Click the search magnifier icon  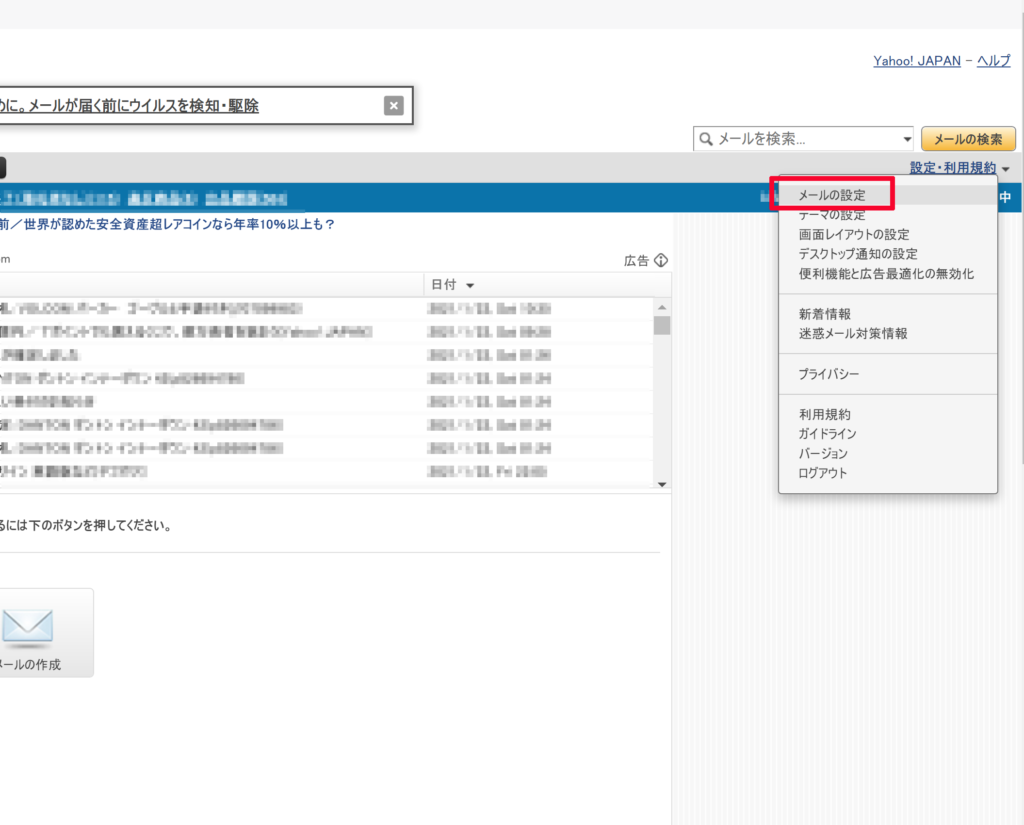(706, 140)
